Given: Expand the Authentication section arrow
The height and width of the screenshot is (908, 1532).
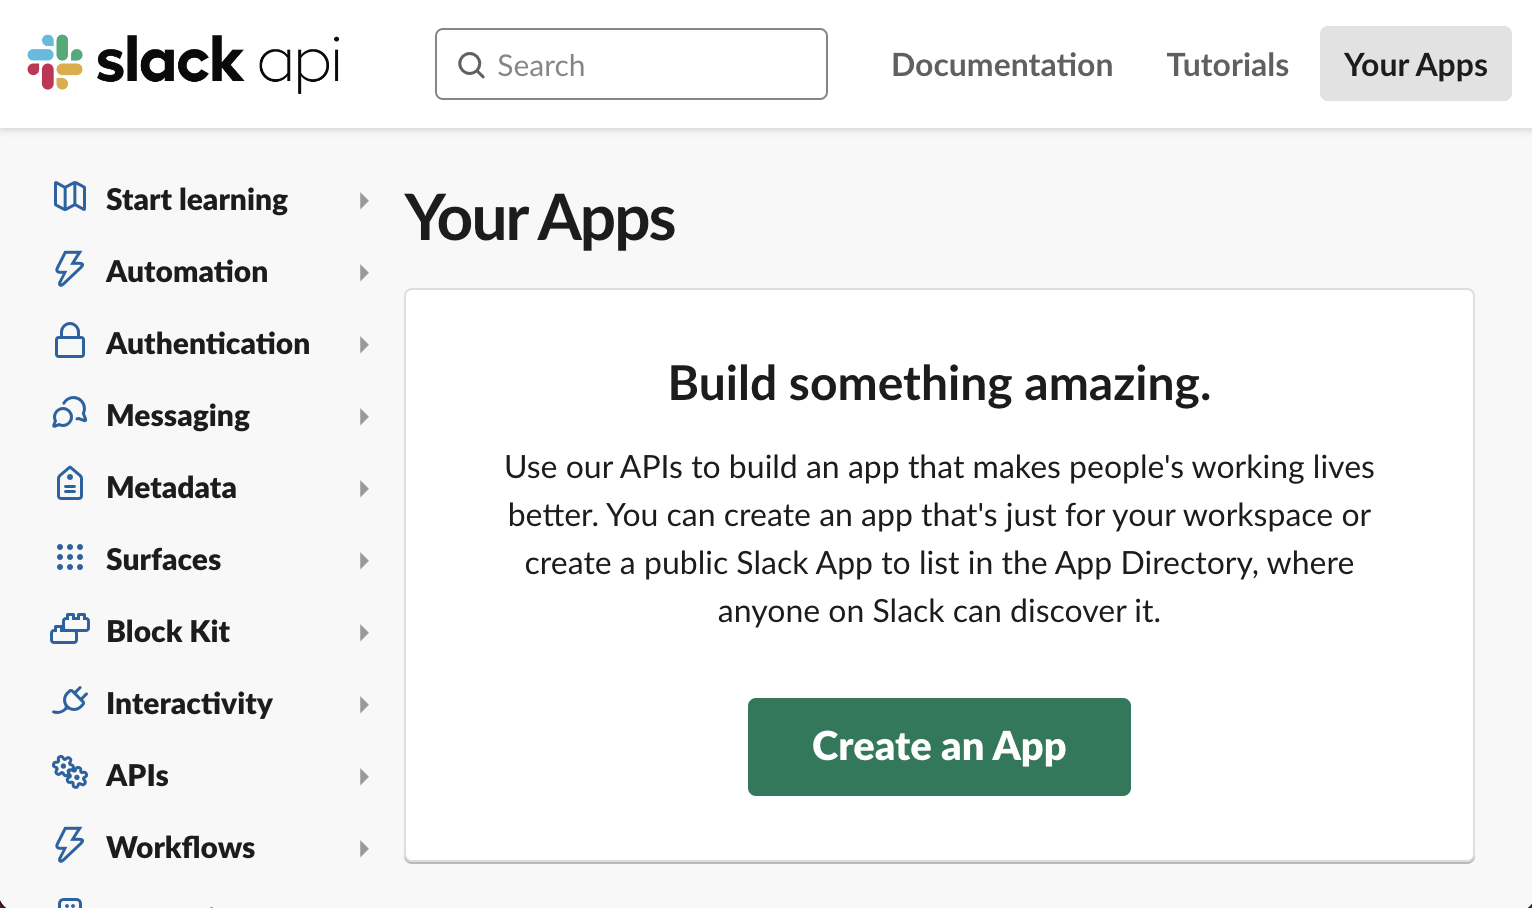Looking at the screenshot, I should click(x=364, y=345).
